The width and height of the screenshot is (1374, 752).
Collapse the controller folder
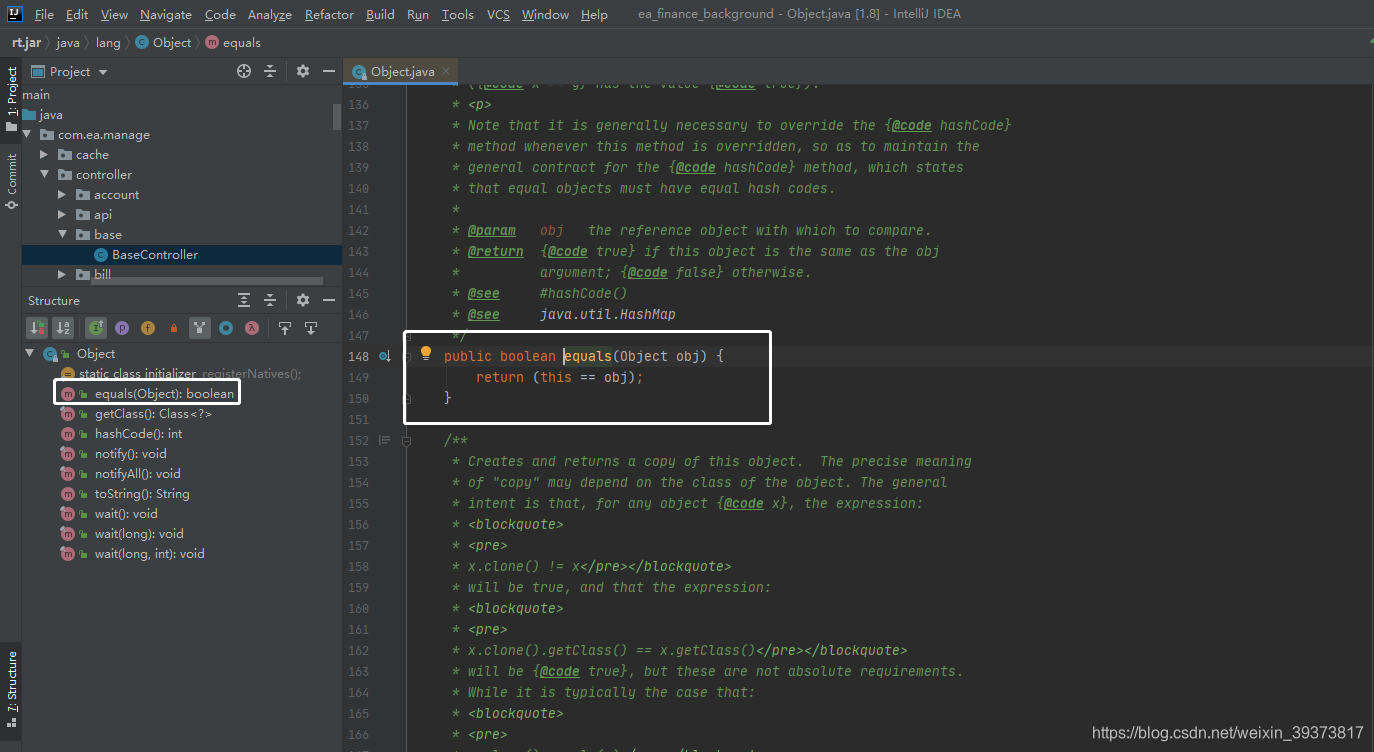(44, 175)
